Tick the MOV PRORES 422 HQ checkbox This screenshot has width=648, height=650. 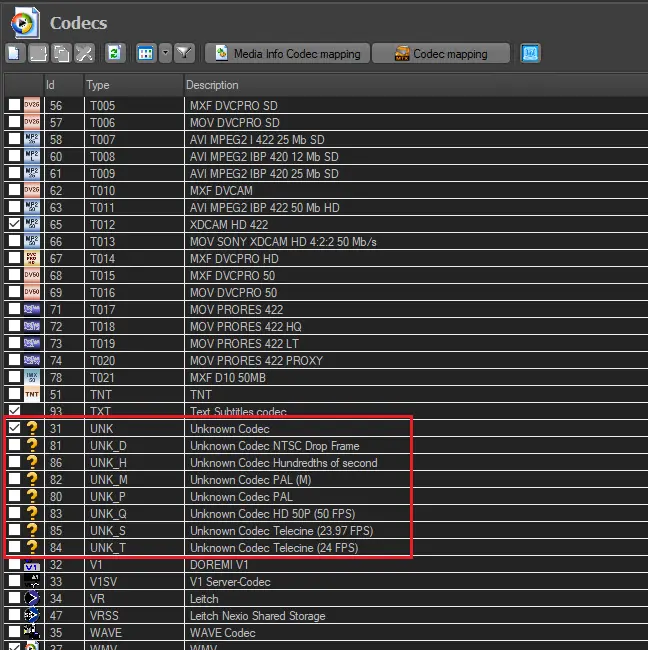click(14, 327)
